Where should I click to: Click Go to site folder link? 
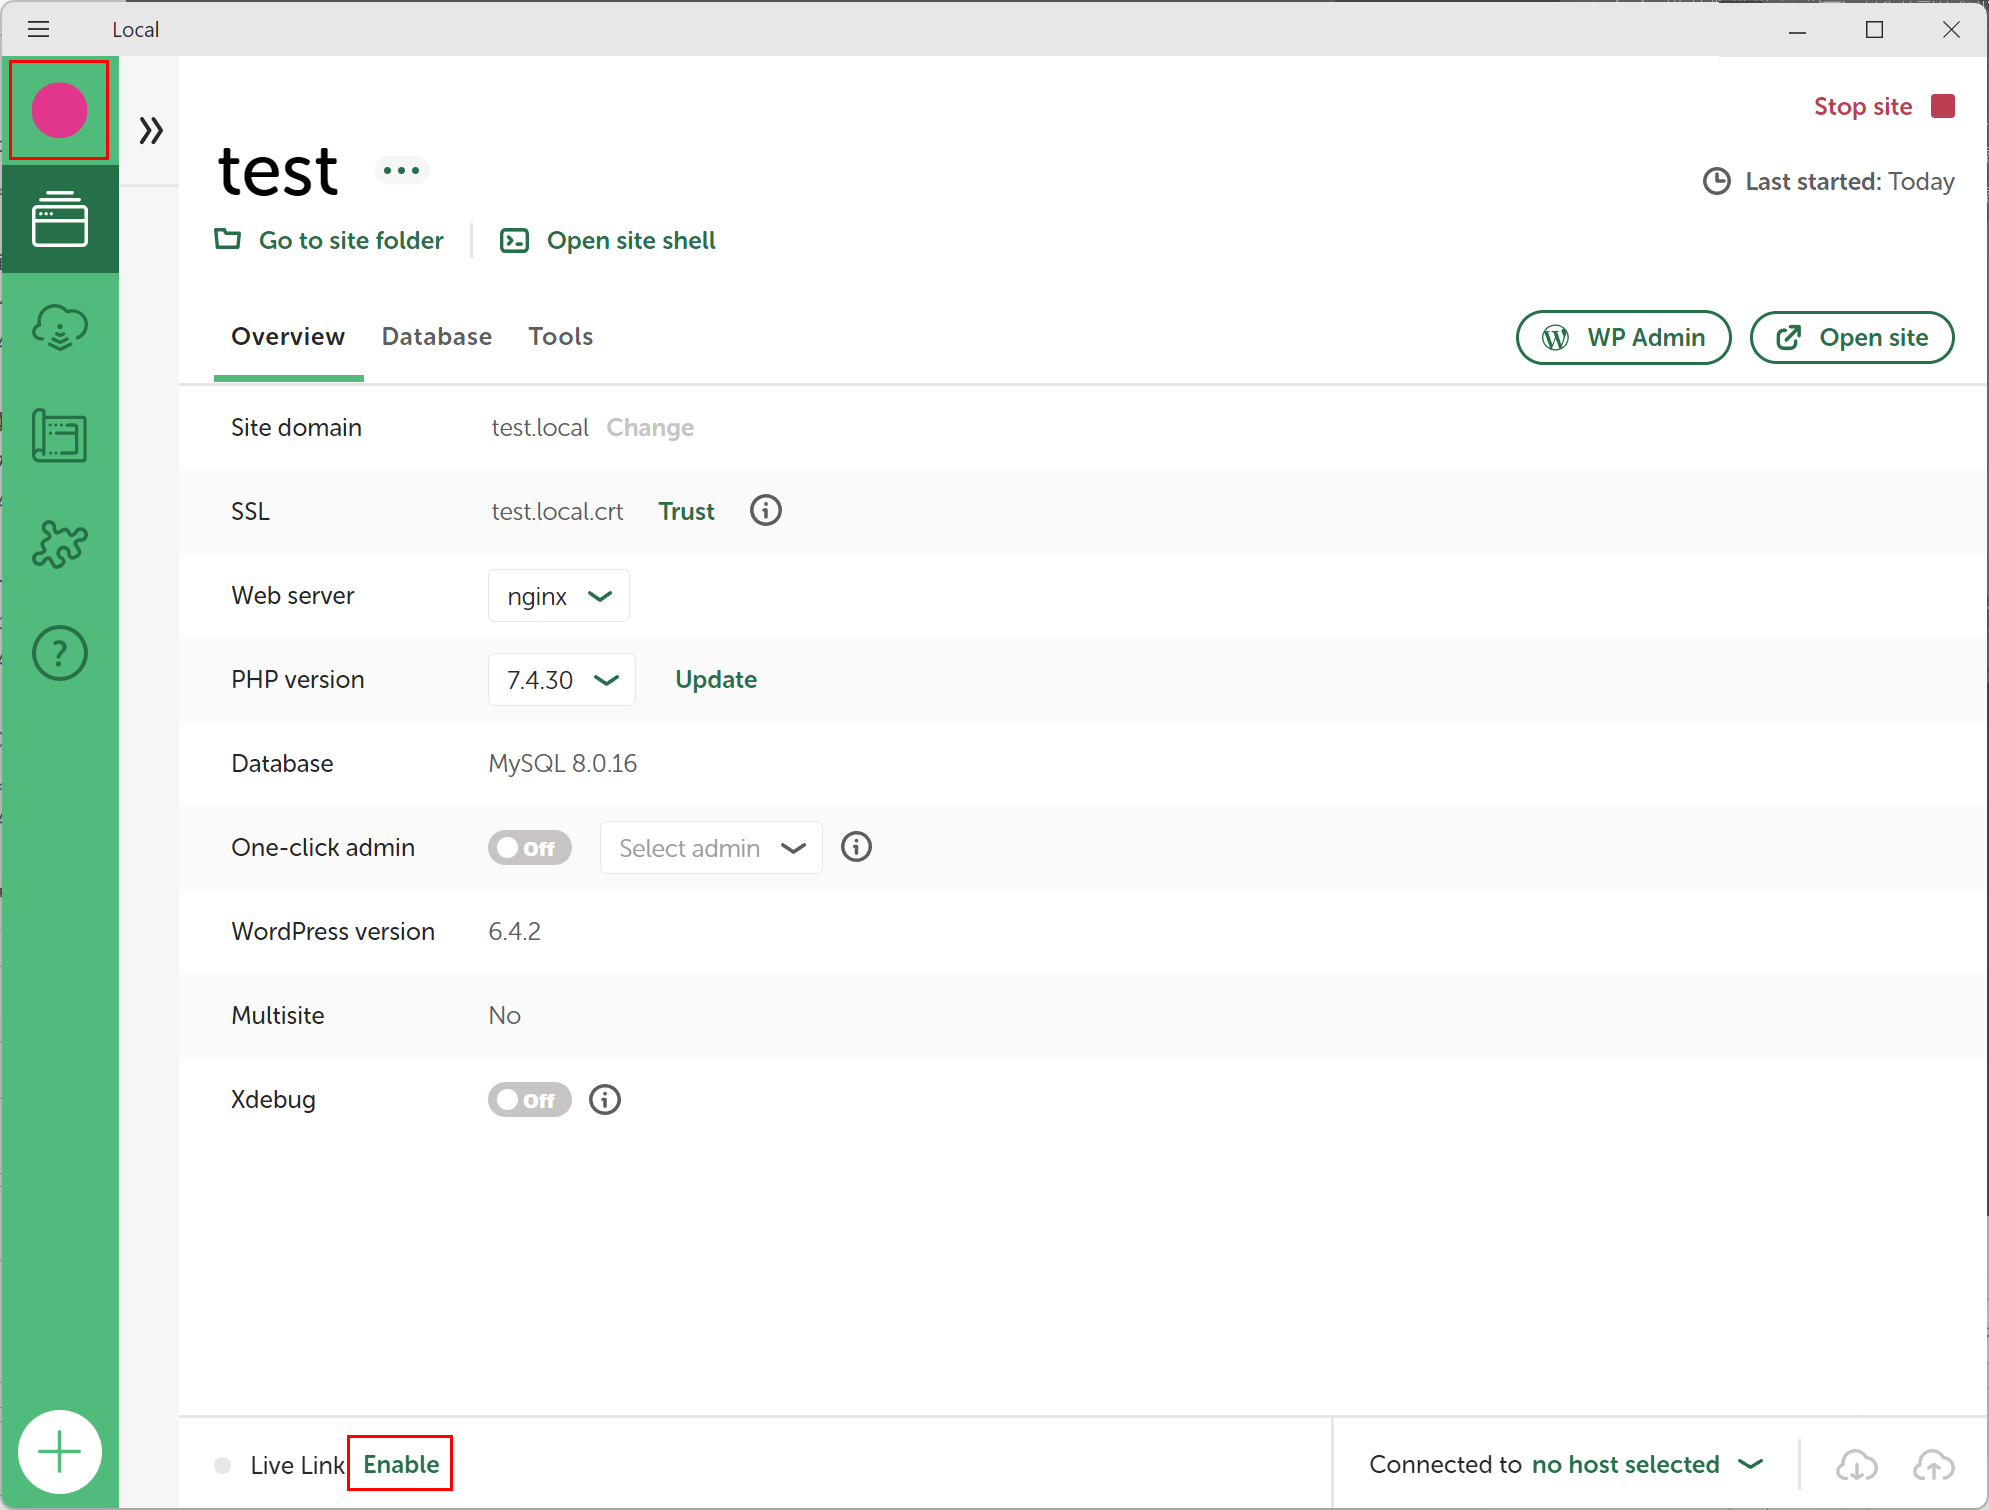tap(329, 240)
